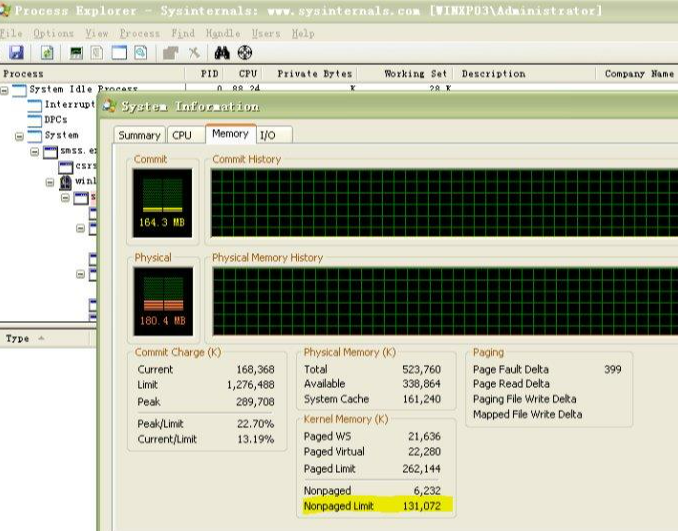Click the Show Process Tree toolbar icon
Image resolution: width=678 pixels, height=531 pixels.
pyautogui.click(x=97, y=53)
